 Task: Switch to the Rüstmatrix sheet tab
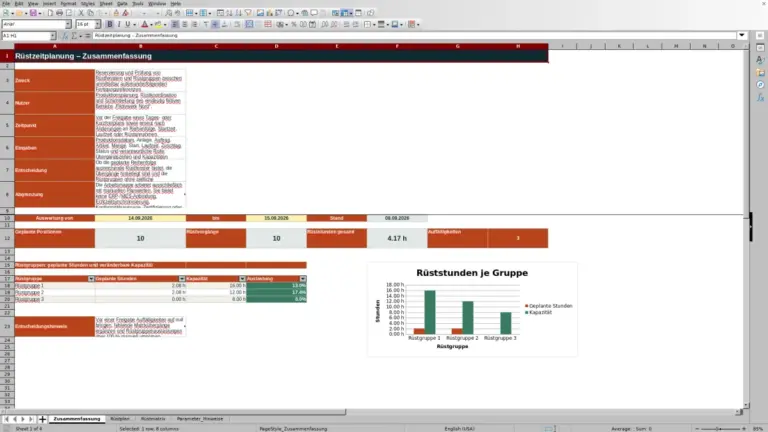153,419
